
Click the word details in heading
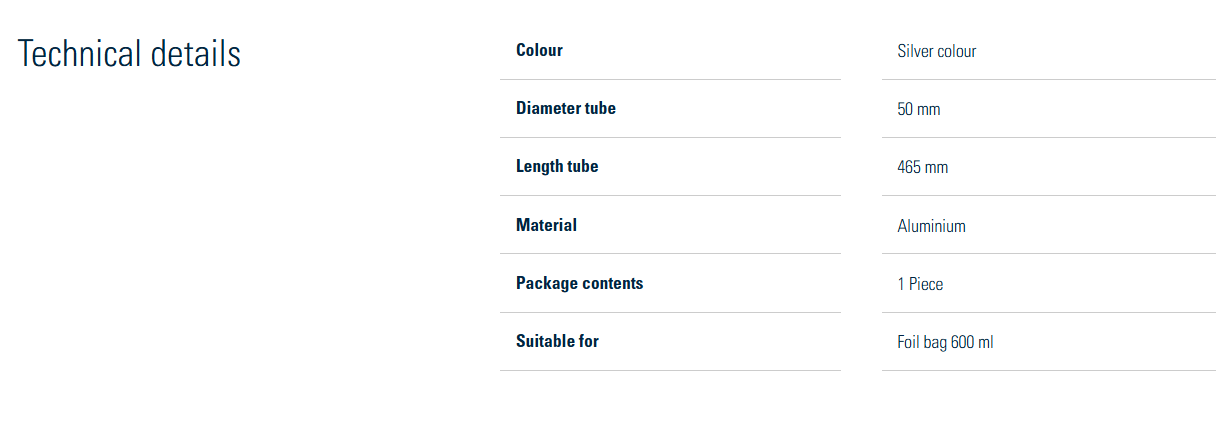(196, 54)
